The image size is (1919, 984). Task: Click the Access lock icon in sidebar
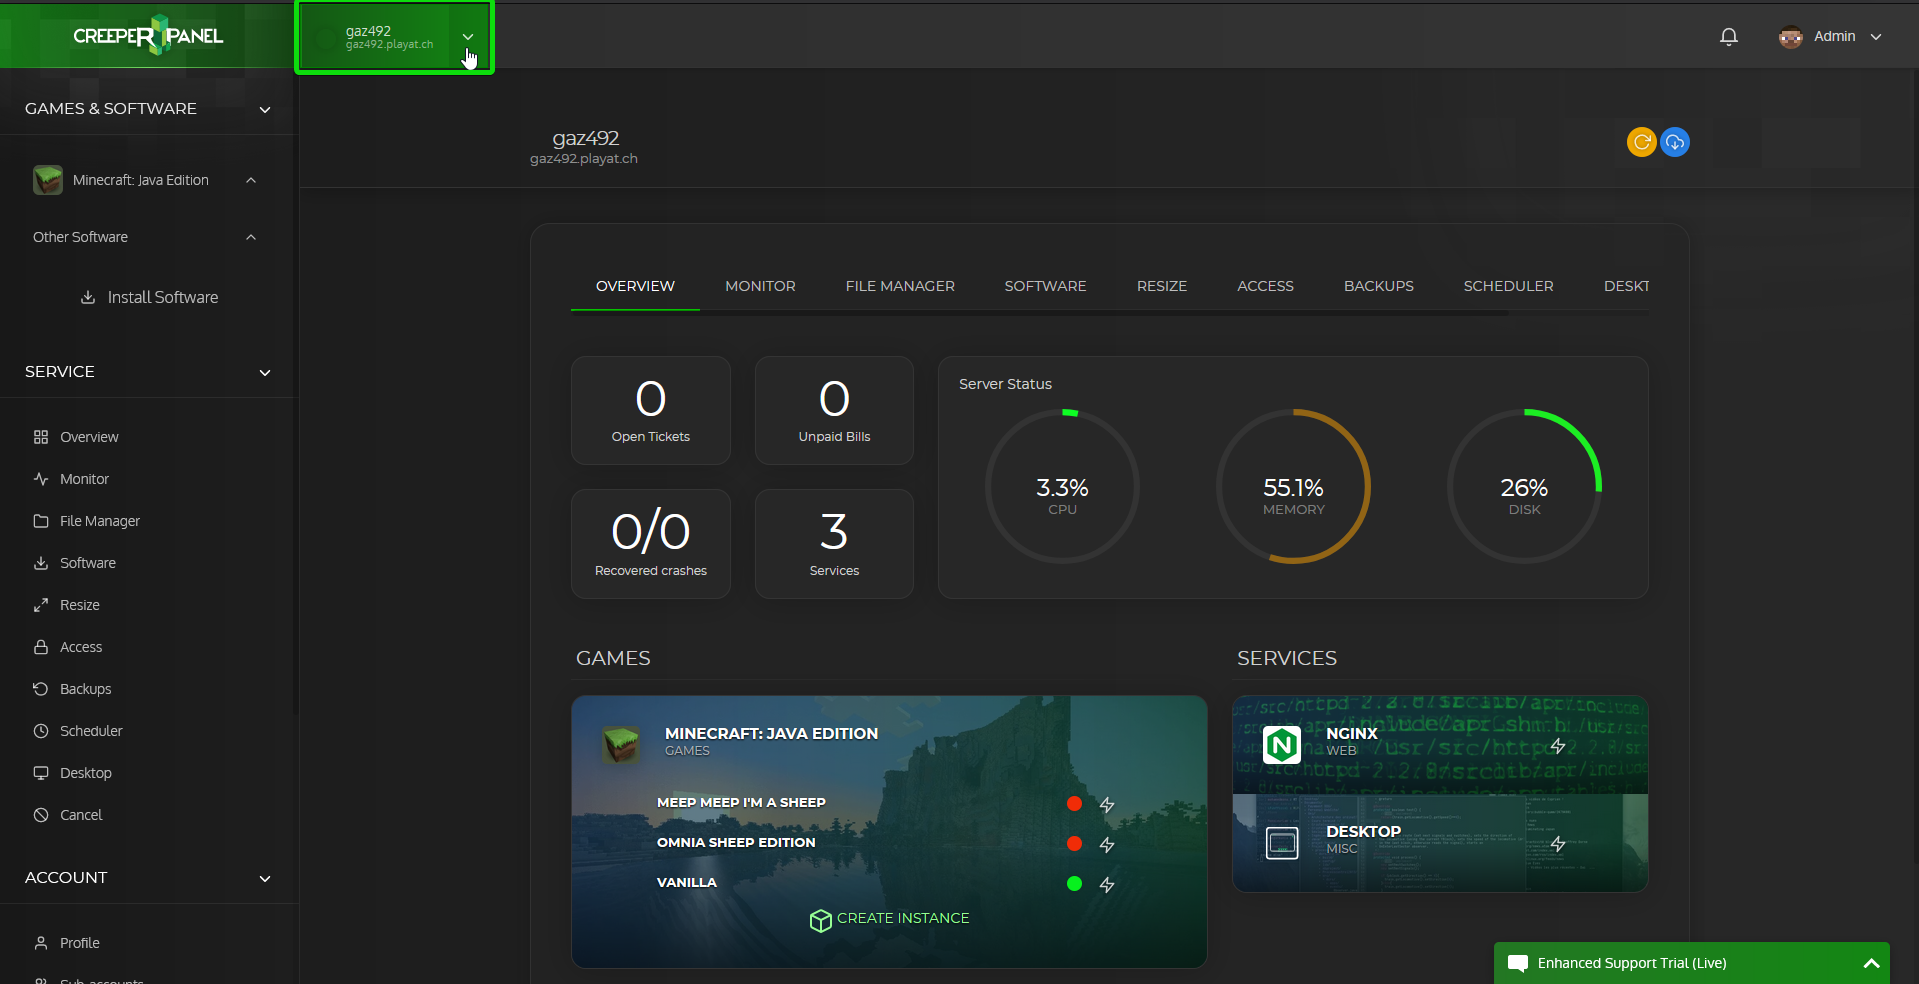tap(41, 647)
